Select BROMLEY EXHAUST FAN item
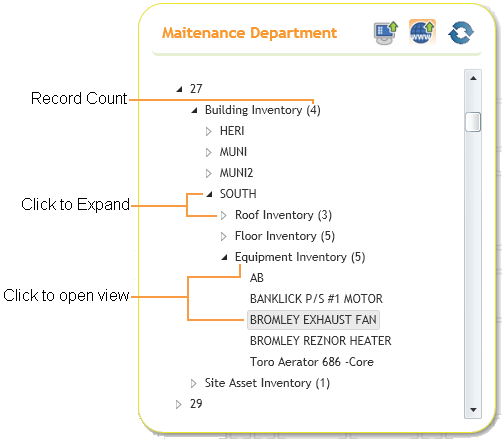Viewport: 504px width, 440px height. click(x=313, y=320)
